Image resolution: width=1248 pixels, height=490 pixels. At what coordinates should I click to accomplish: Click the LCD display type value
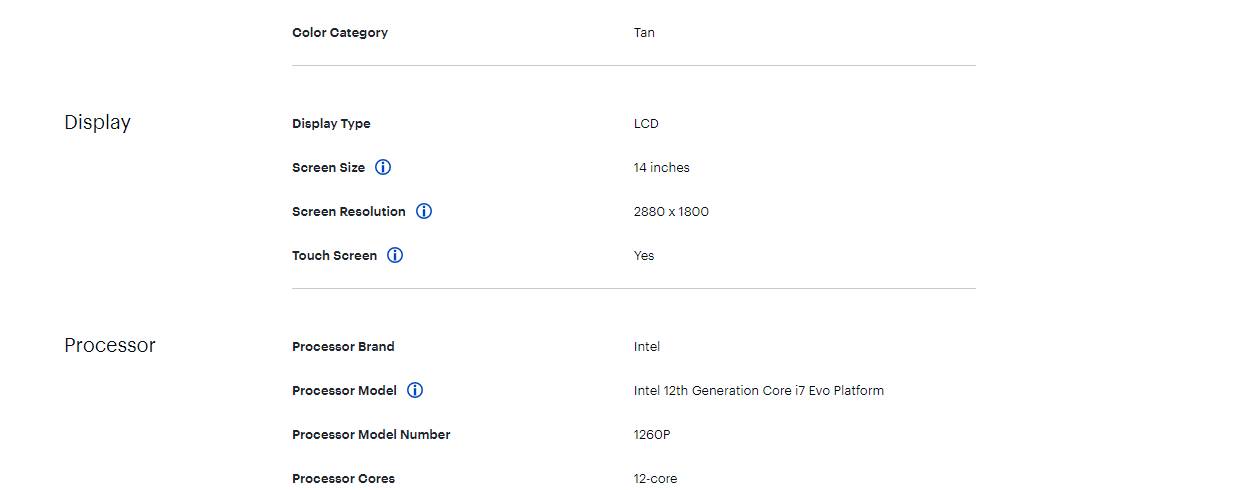pos(646,124)
